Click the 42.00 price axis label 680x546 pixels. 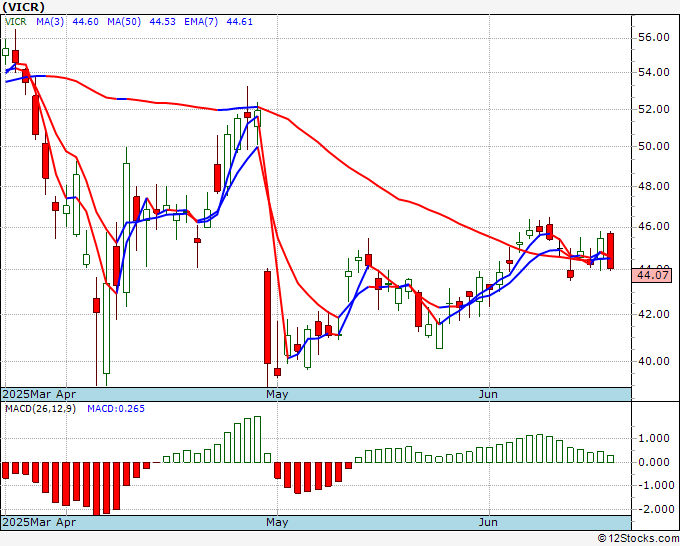click(x=654, y=314)
